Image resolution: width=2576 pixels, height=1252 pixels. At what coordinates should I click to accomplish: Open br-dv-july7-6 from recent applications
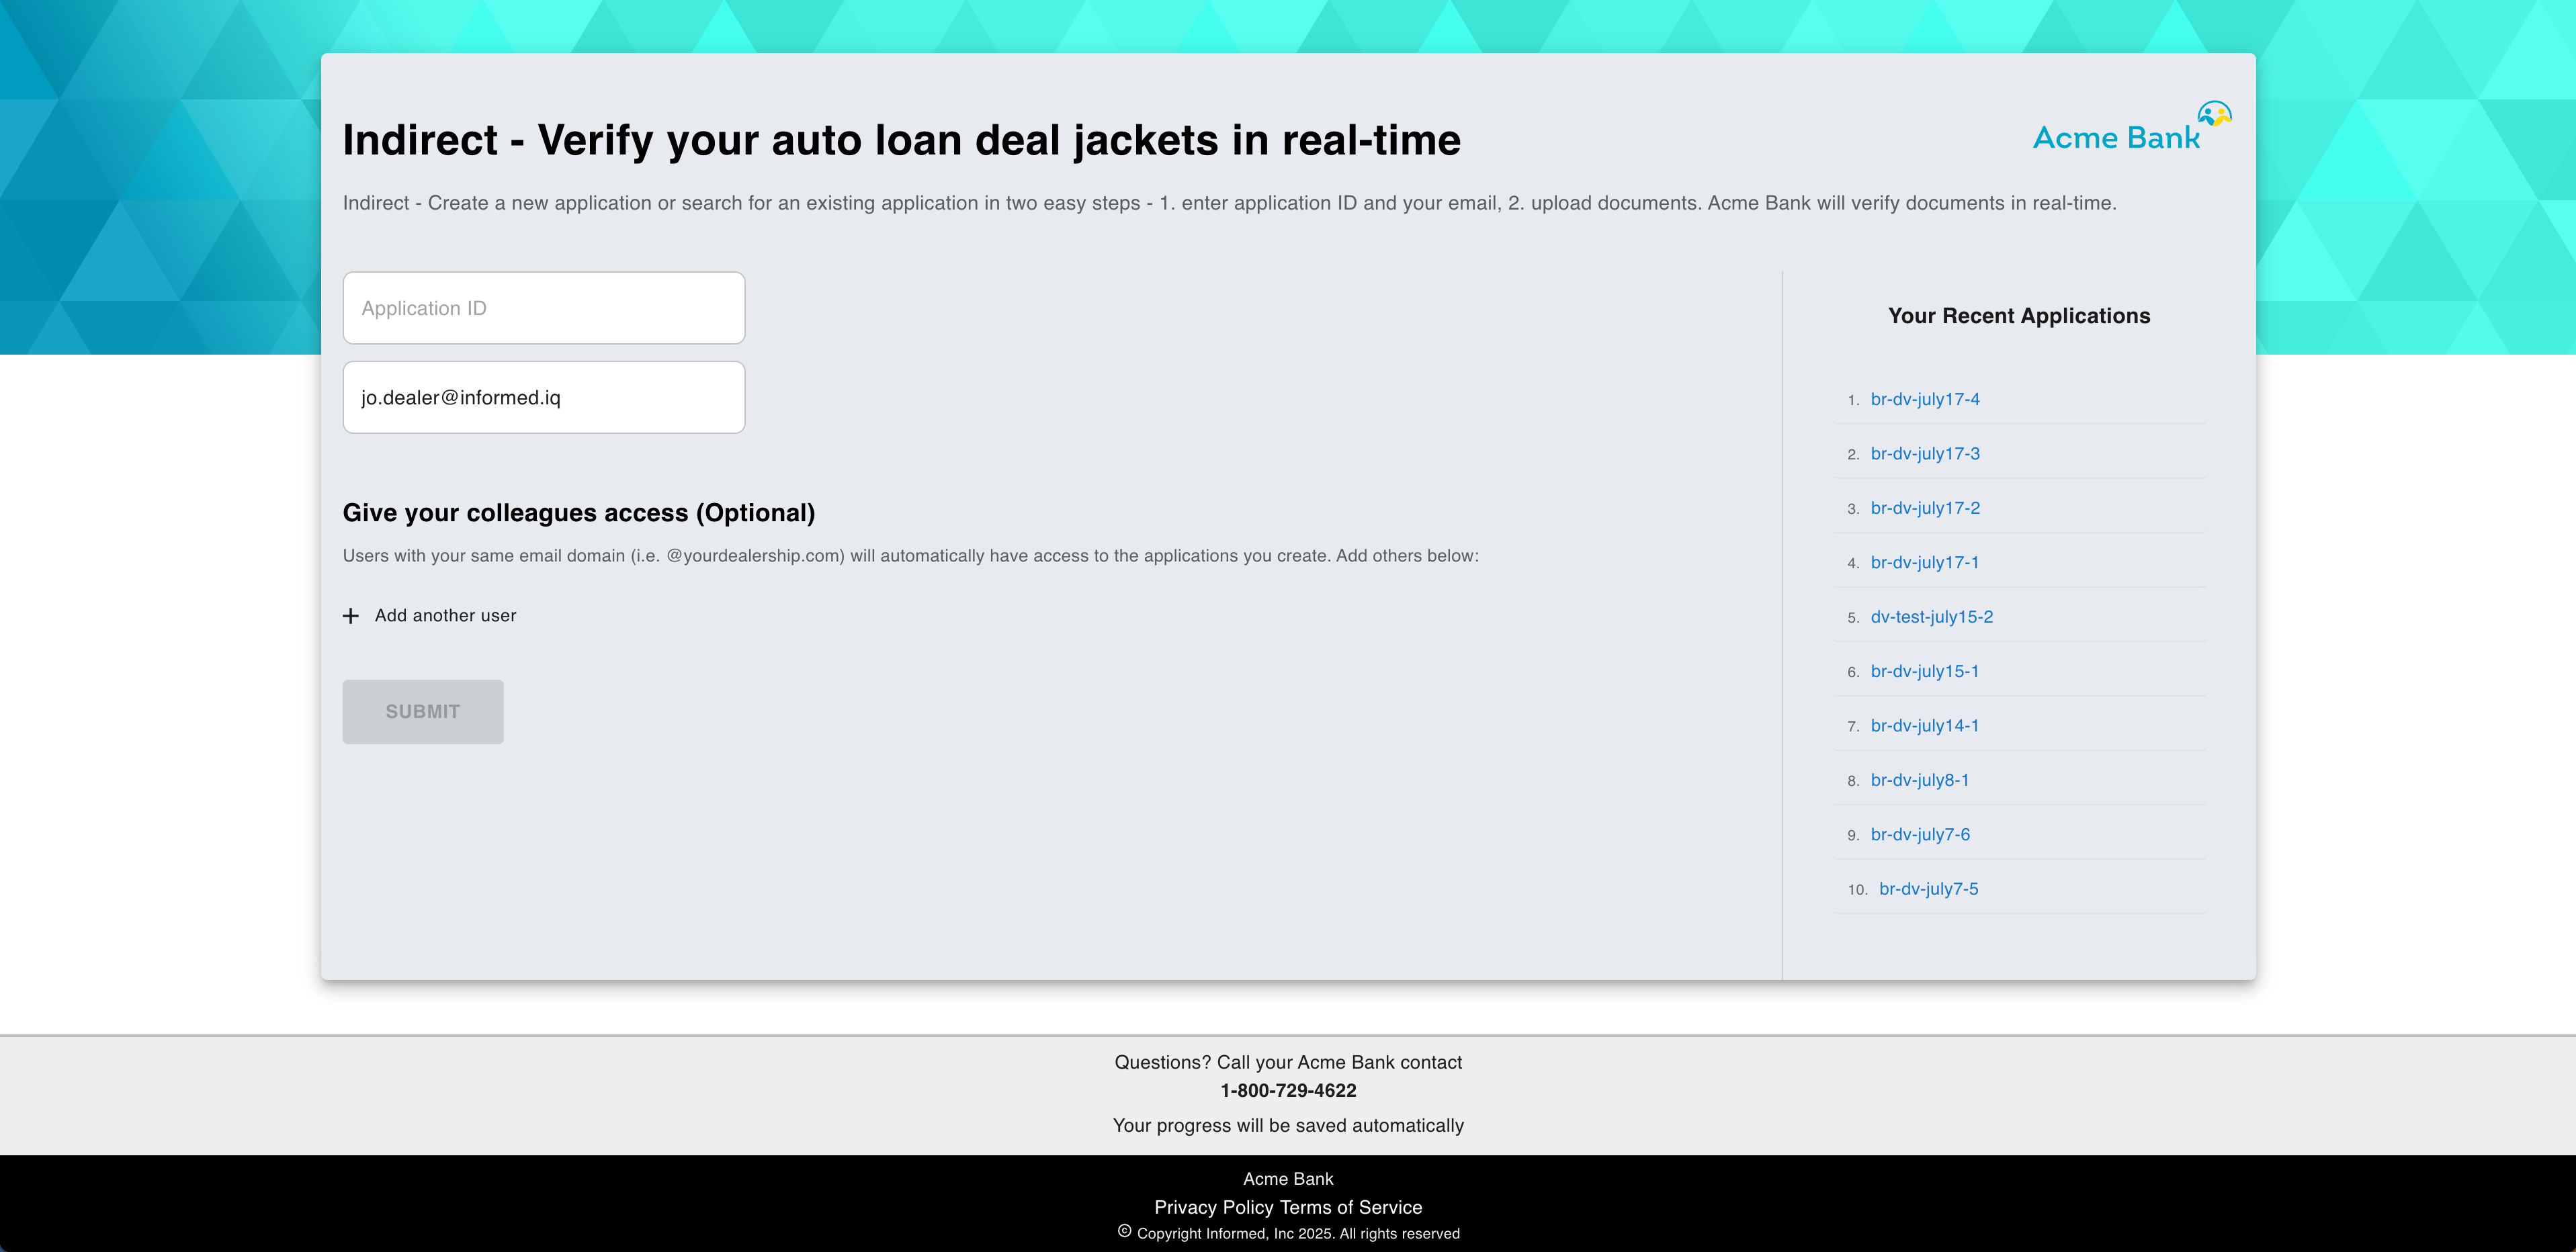(1920, 835)
